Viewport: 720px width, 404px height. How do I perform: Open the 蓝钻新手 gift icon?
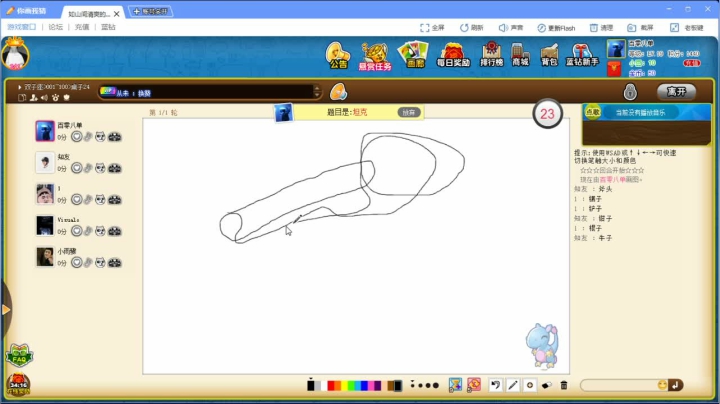pos(582,55)
